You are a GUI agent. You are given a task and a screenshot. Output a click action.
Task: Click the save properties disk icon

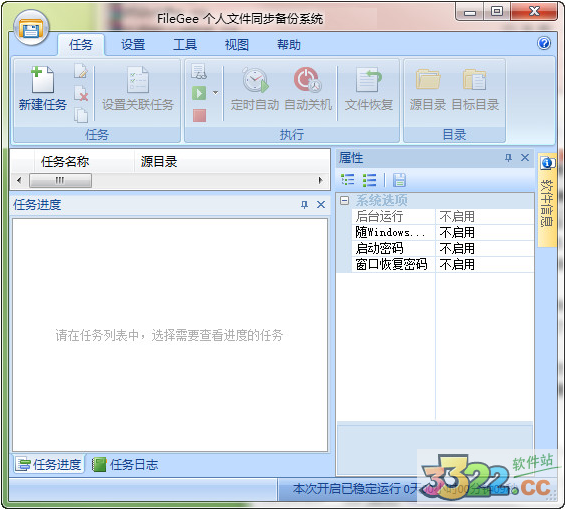point(400,180)
